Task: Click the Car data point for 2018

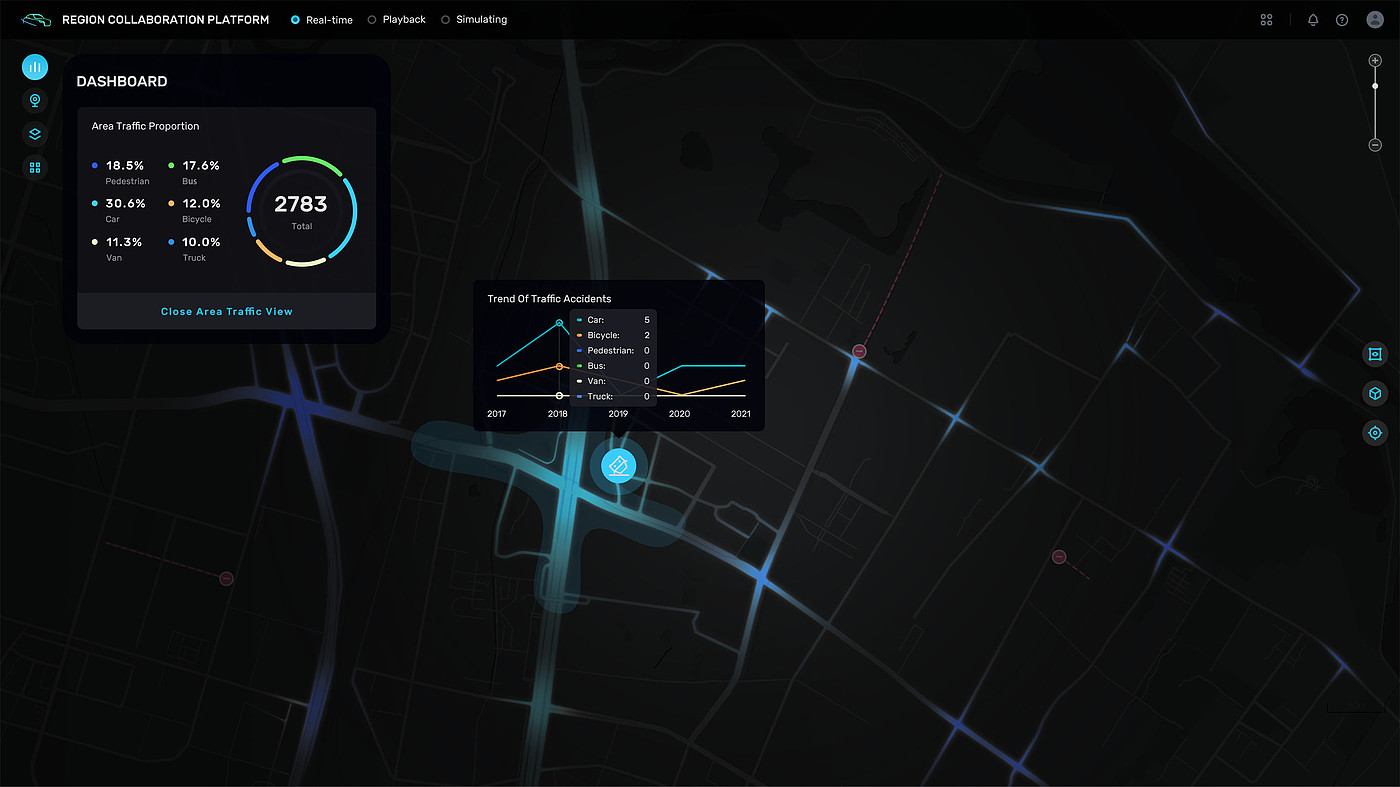Action: [559, 323]
